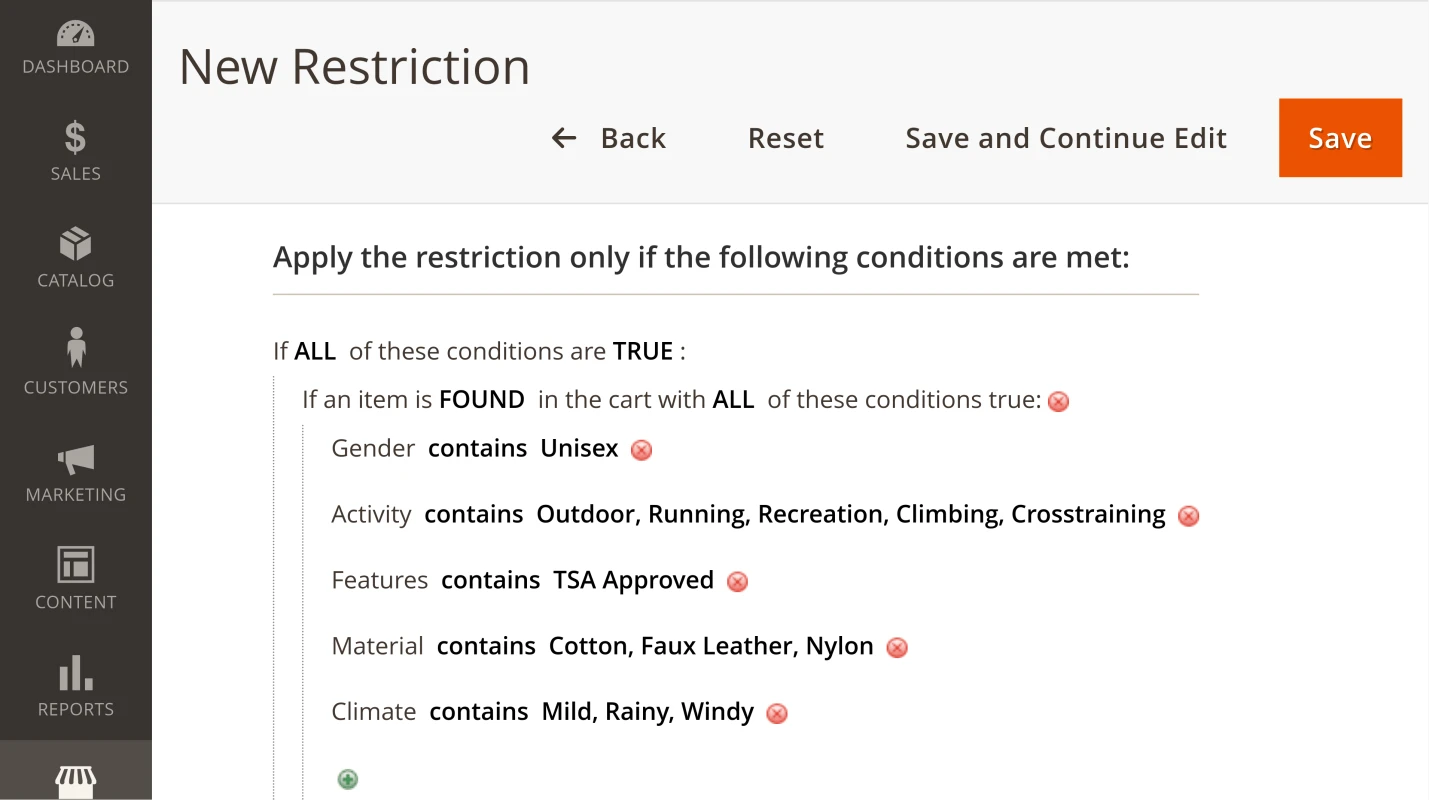Open the ALL aggregator dropdown at top

[x=315, y=351]
